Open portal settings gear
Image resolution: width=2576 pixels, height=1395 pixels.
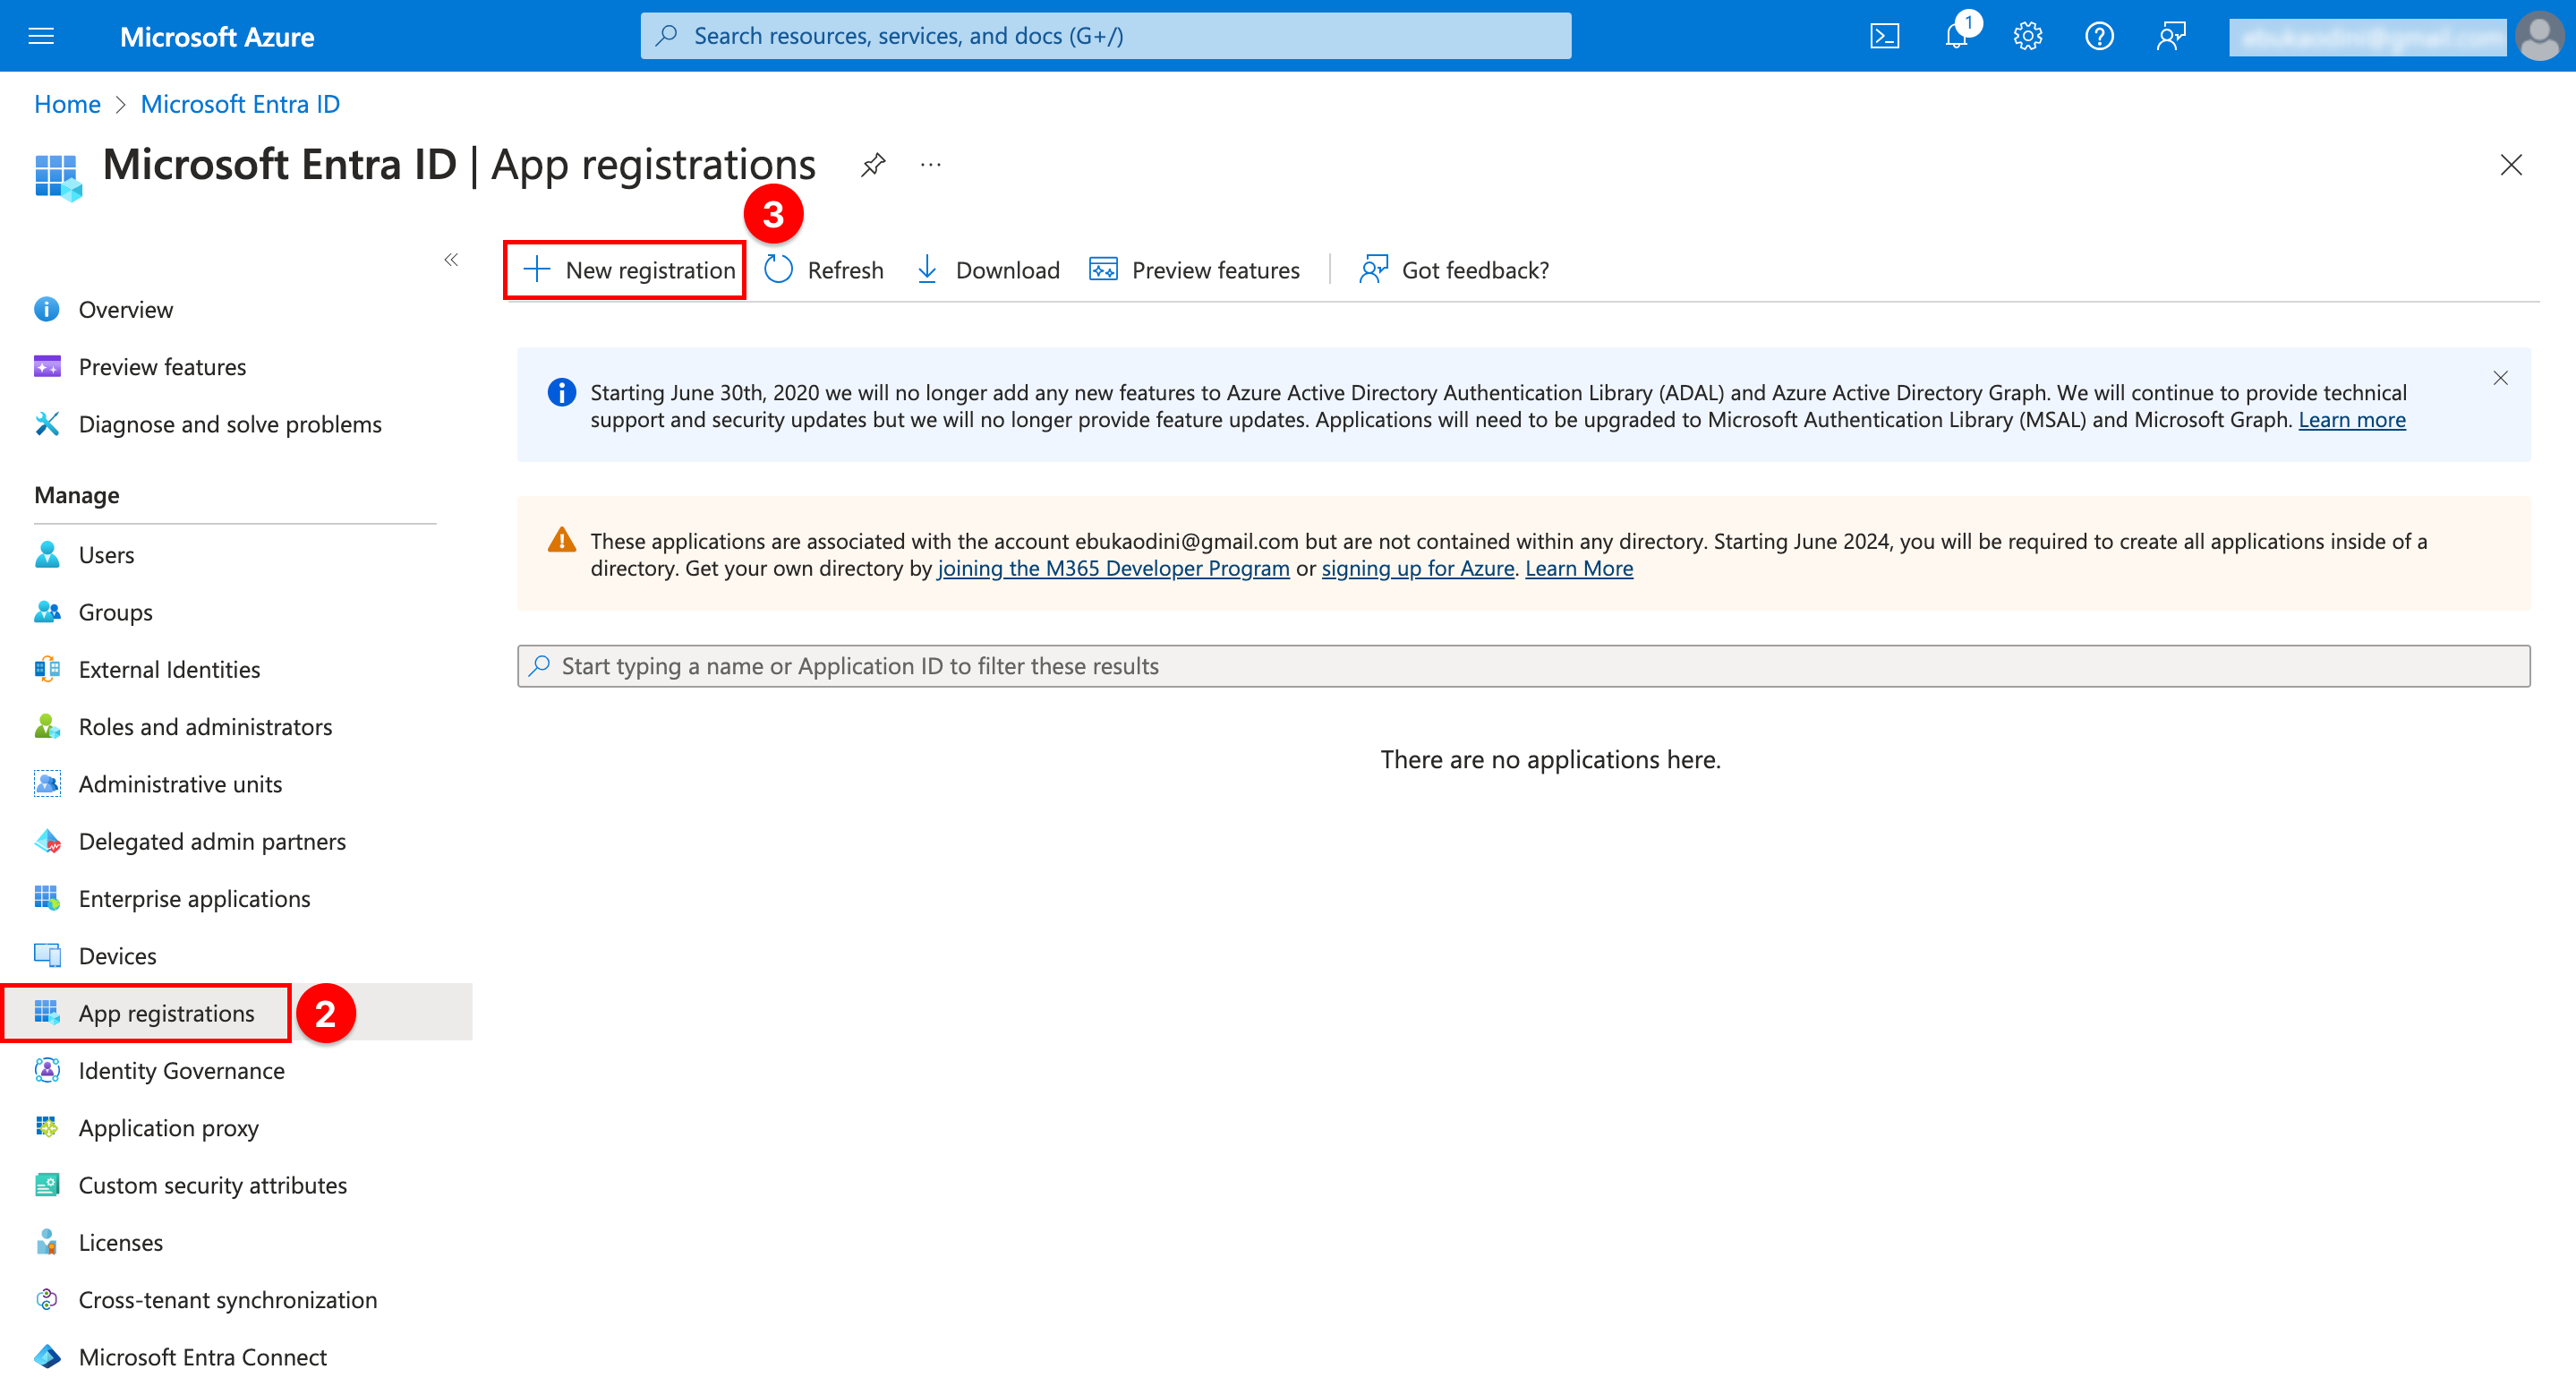point(2027,36)
